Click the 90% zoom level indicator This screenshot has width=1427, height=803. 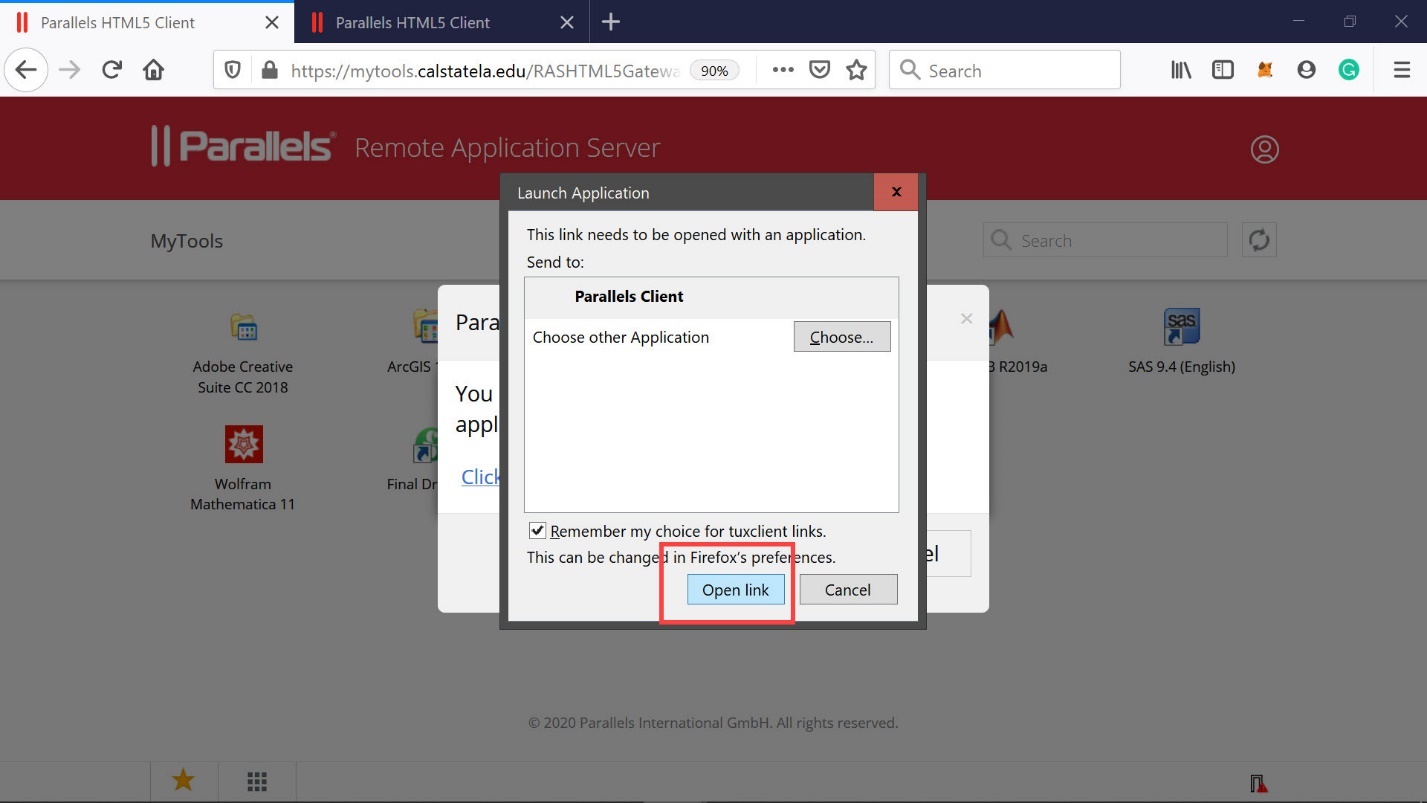[x=714, y=71]
